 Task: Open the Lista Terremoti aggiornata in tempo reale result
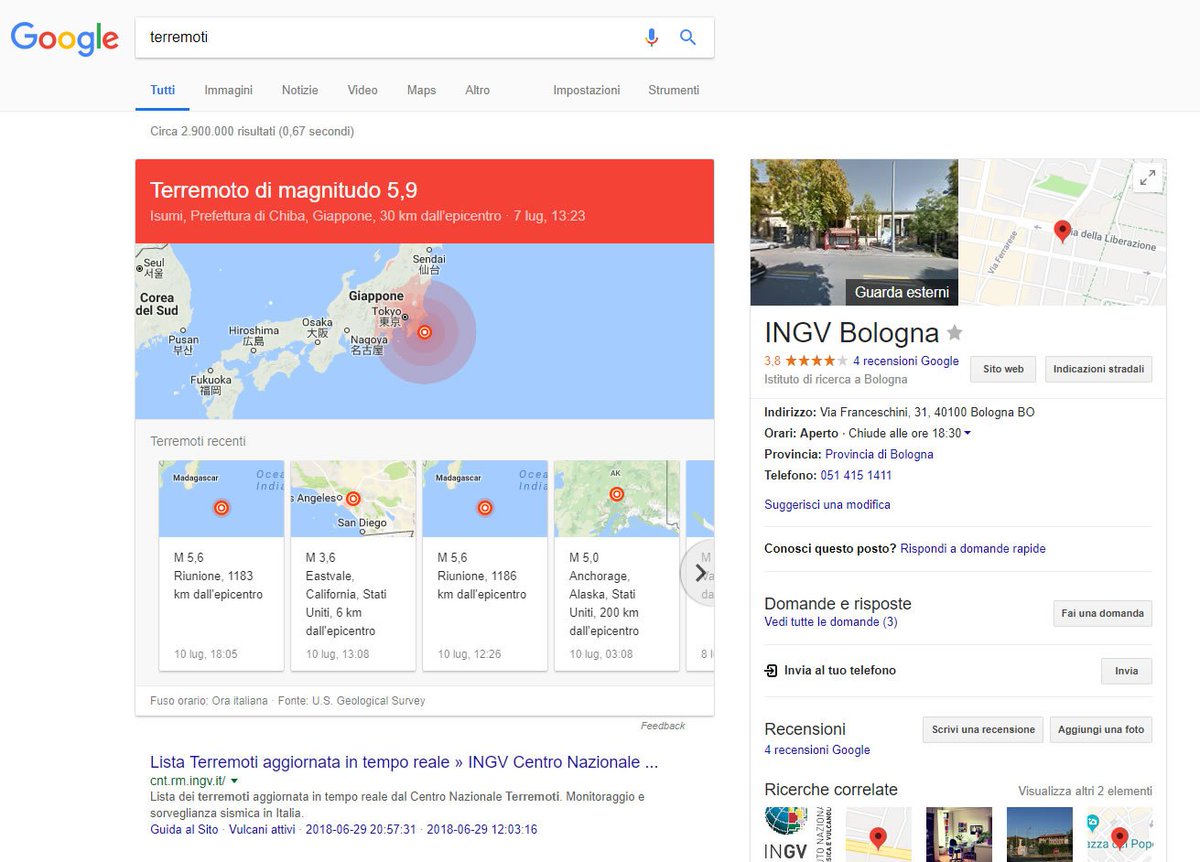[404, 762]
